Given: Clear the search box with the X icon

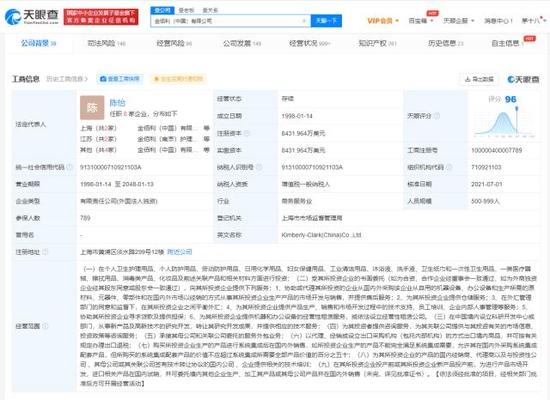Looking at the screenshot, I should tap(304, 21).
